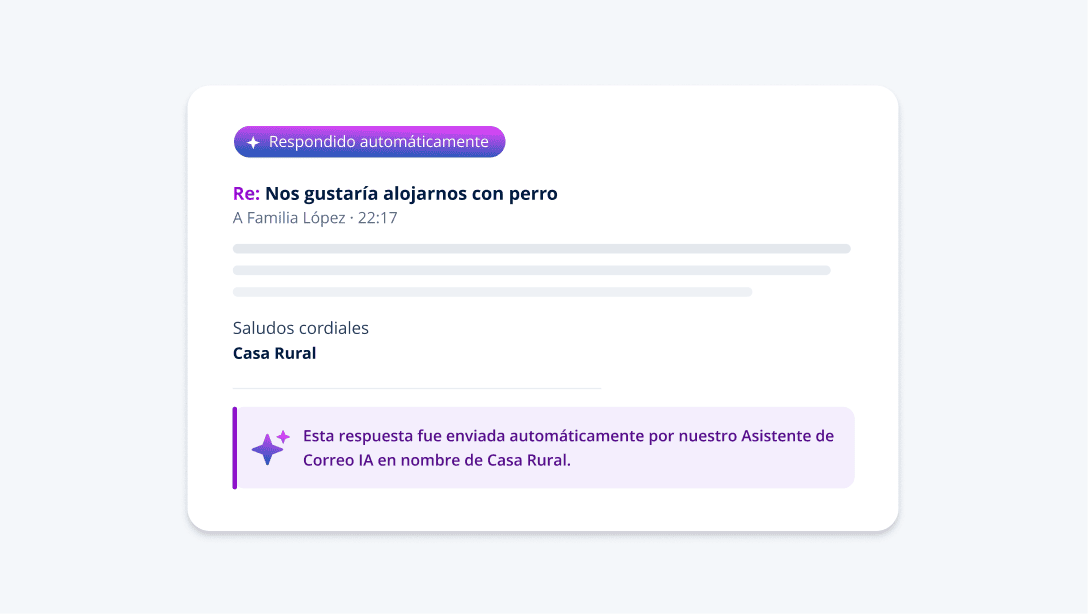The width and height of the screenshot is (1088, 614).
Task: Click the first, longest placeholder text line
Action: [x=541, y=248]
